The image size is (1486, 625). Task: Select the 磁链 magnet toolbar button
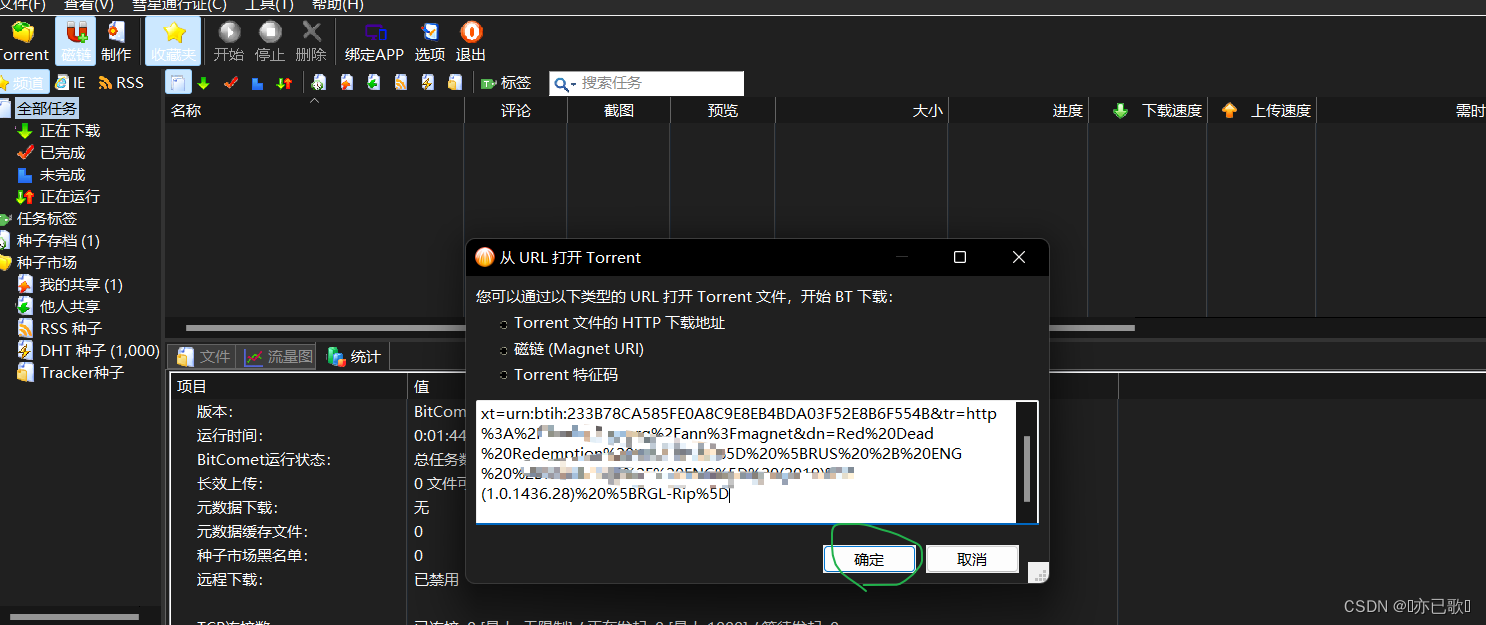point(76,41)
